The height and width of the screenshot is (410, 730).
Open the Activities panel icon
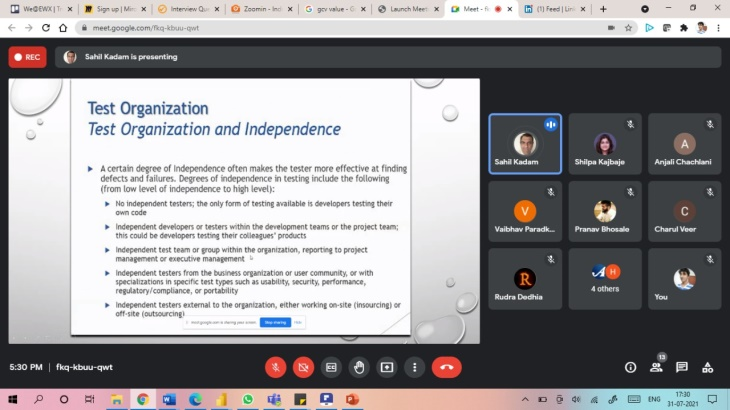pyautogui.click(x=708, y=367)
